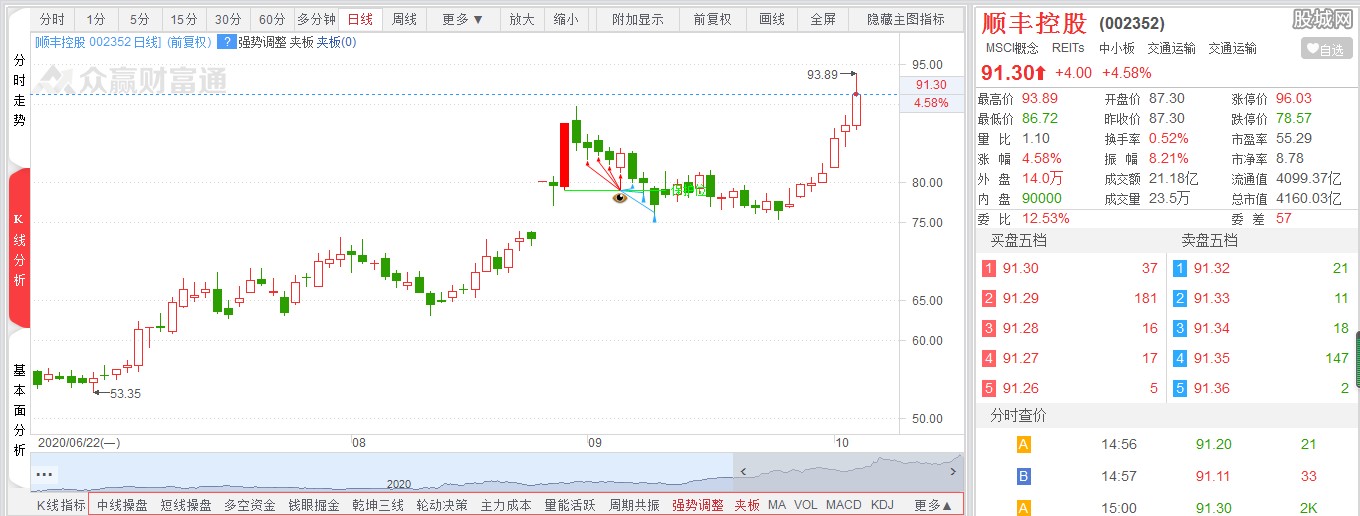Select 轮动决策 indicator
This screenshot has width=1360, height=516.
(x=442, y=505)
